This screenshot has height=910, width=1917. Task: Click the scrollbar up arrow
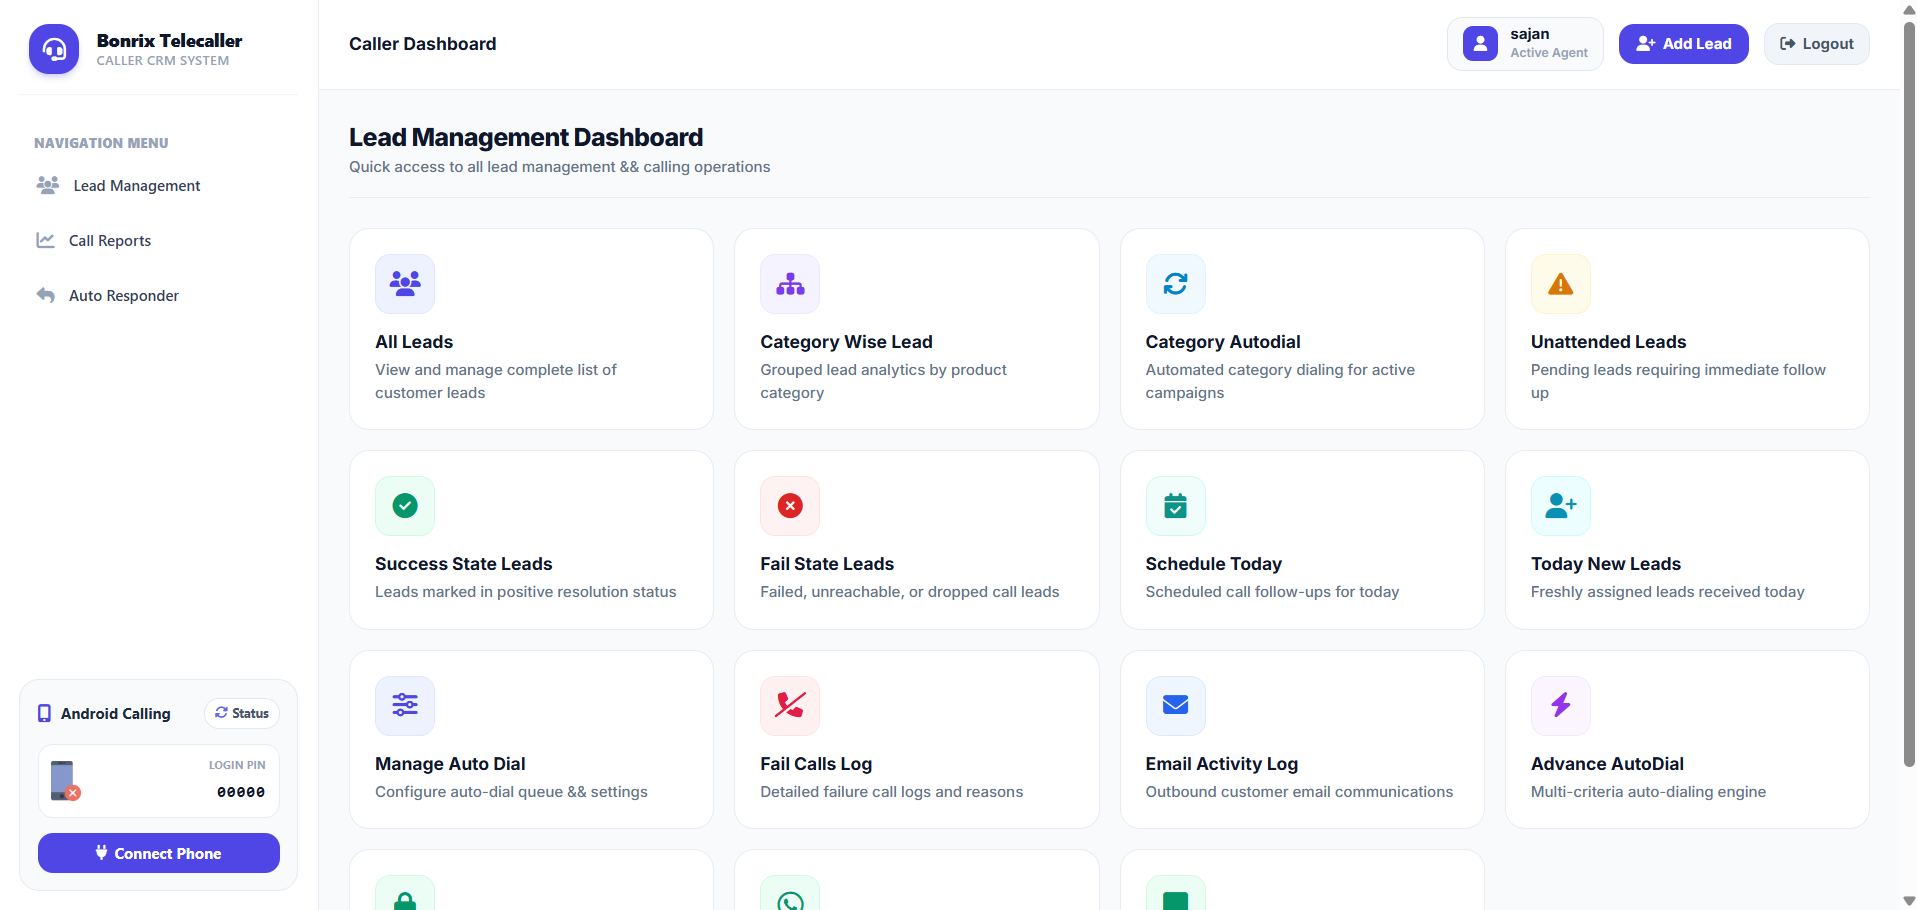coord(1908,9)
